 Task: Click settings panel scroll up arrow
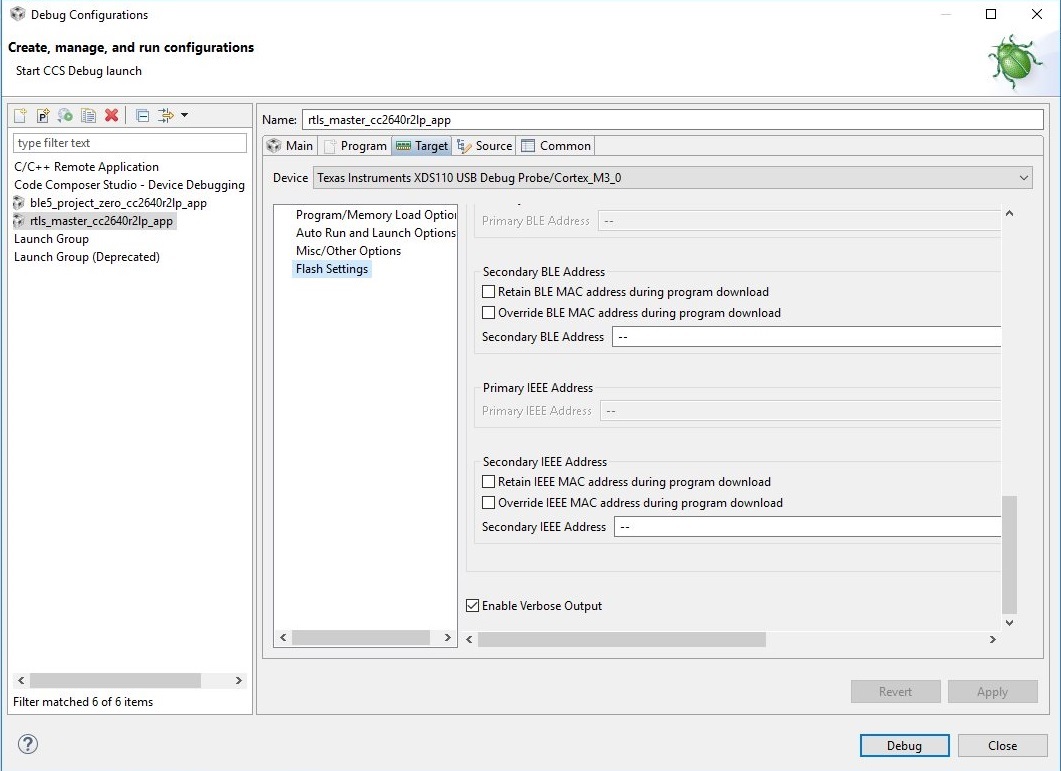click(1009, 213)
